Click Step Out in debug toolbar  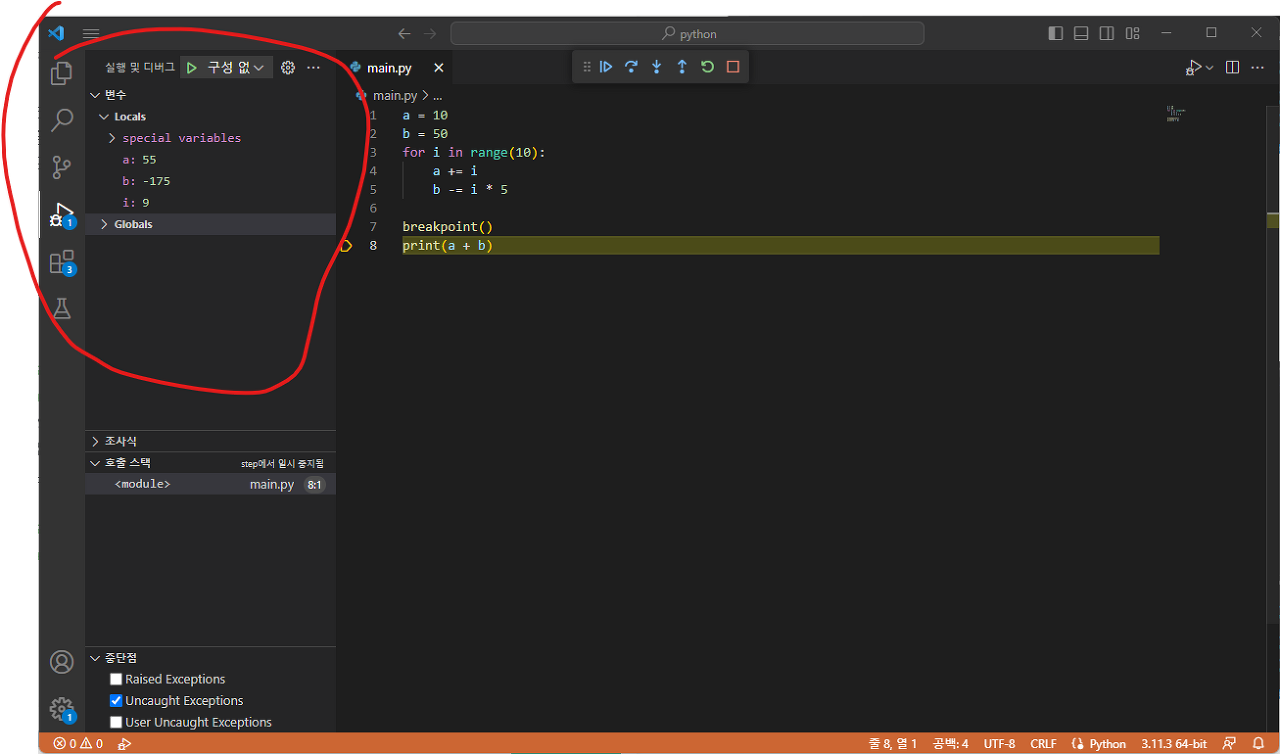(x=682, y=67)
